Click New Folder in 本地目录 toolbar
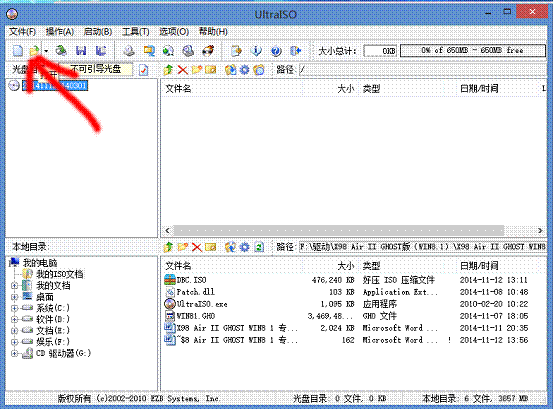 pyautogui.click(x=183, y=247)
